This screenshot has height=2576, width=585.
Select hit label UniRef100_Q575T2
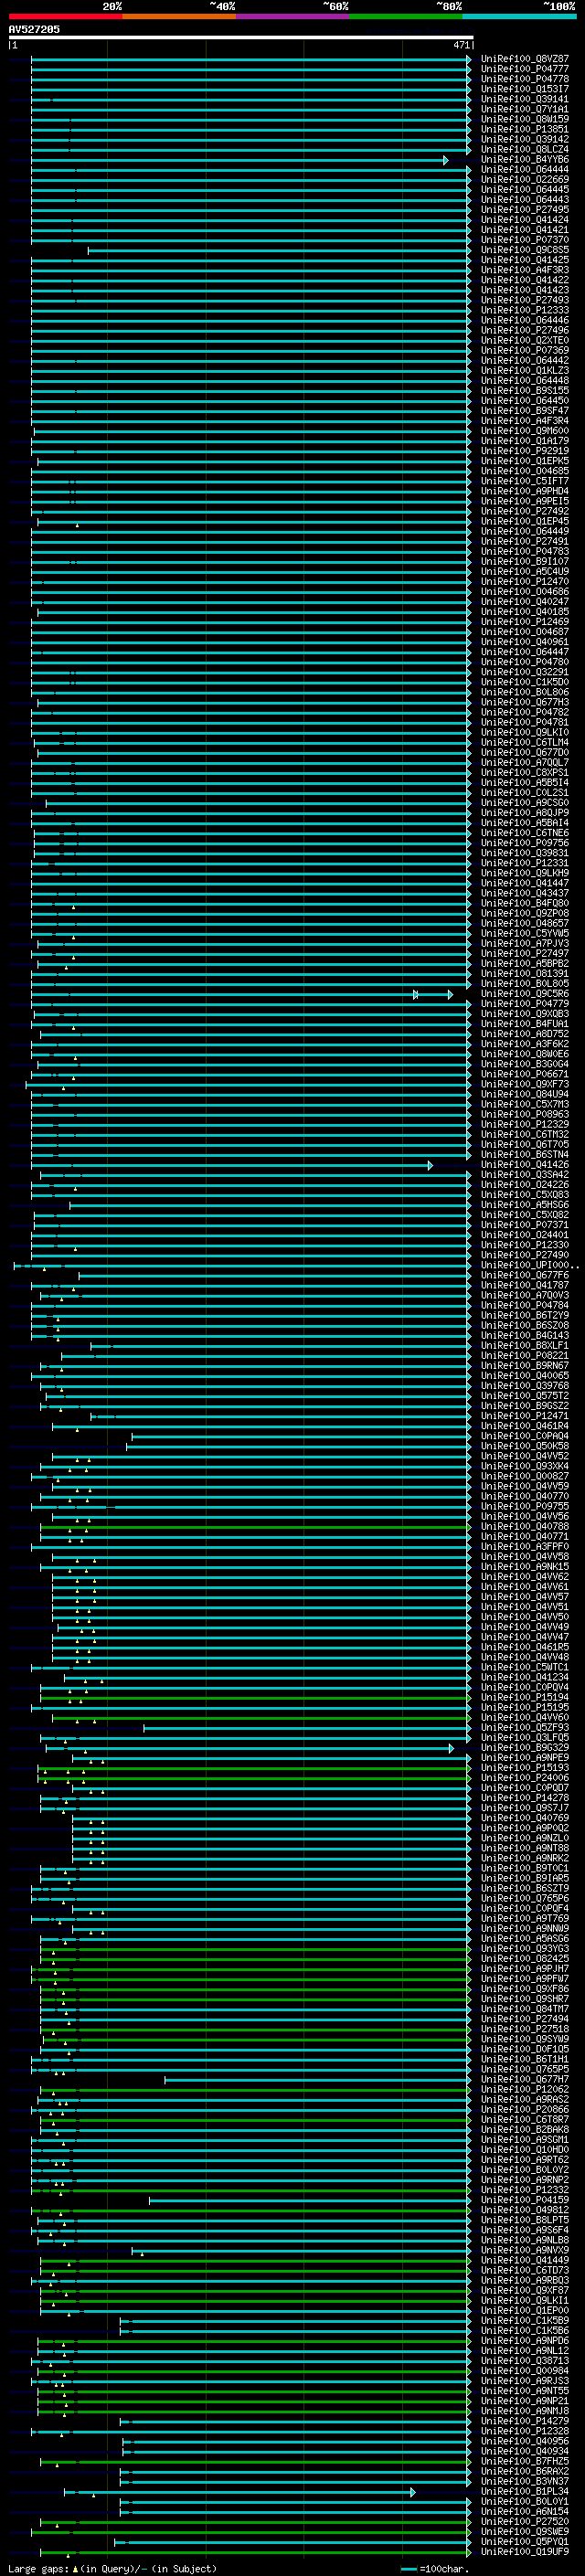(x=525, y=1396)
